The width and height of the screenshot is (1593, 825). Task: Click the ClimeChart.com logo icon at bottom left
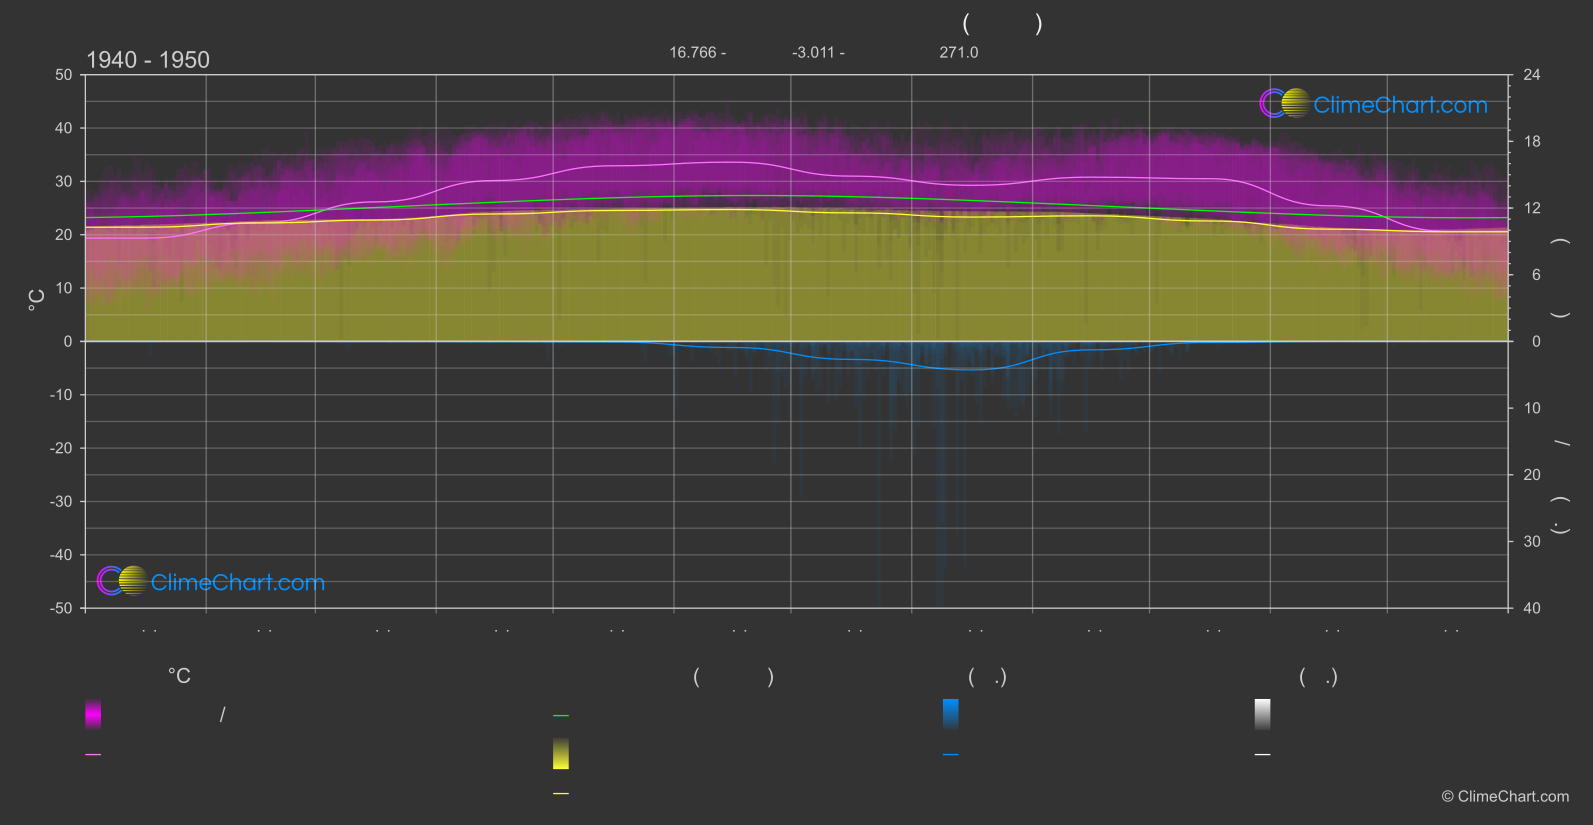pos(122,581)
